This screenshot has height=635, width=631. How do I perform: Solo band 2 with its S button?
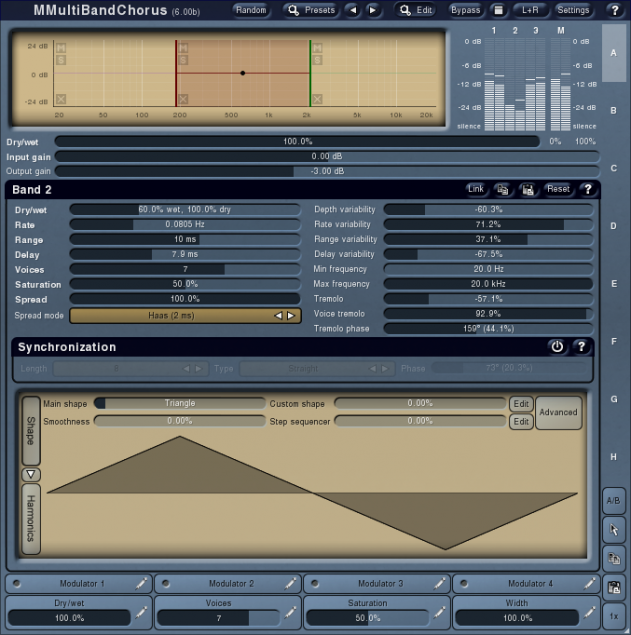pos(183,60)
